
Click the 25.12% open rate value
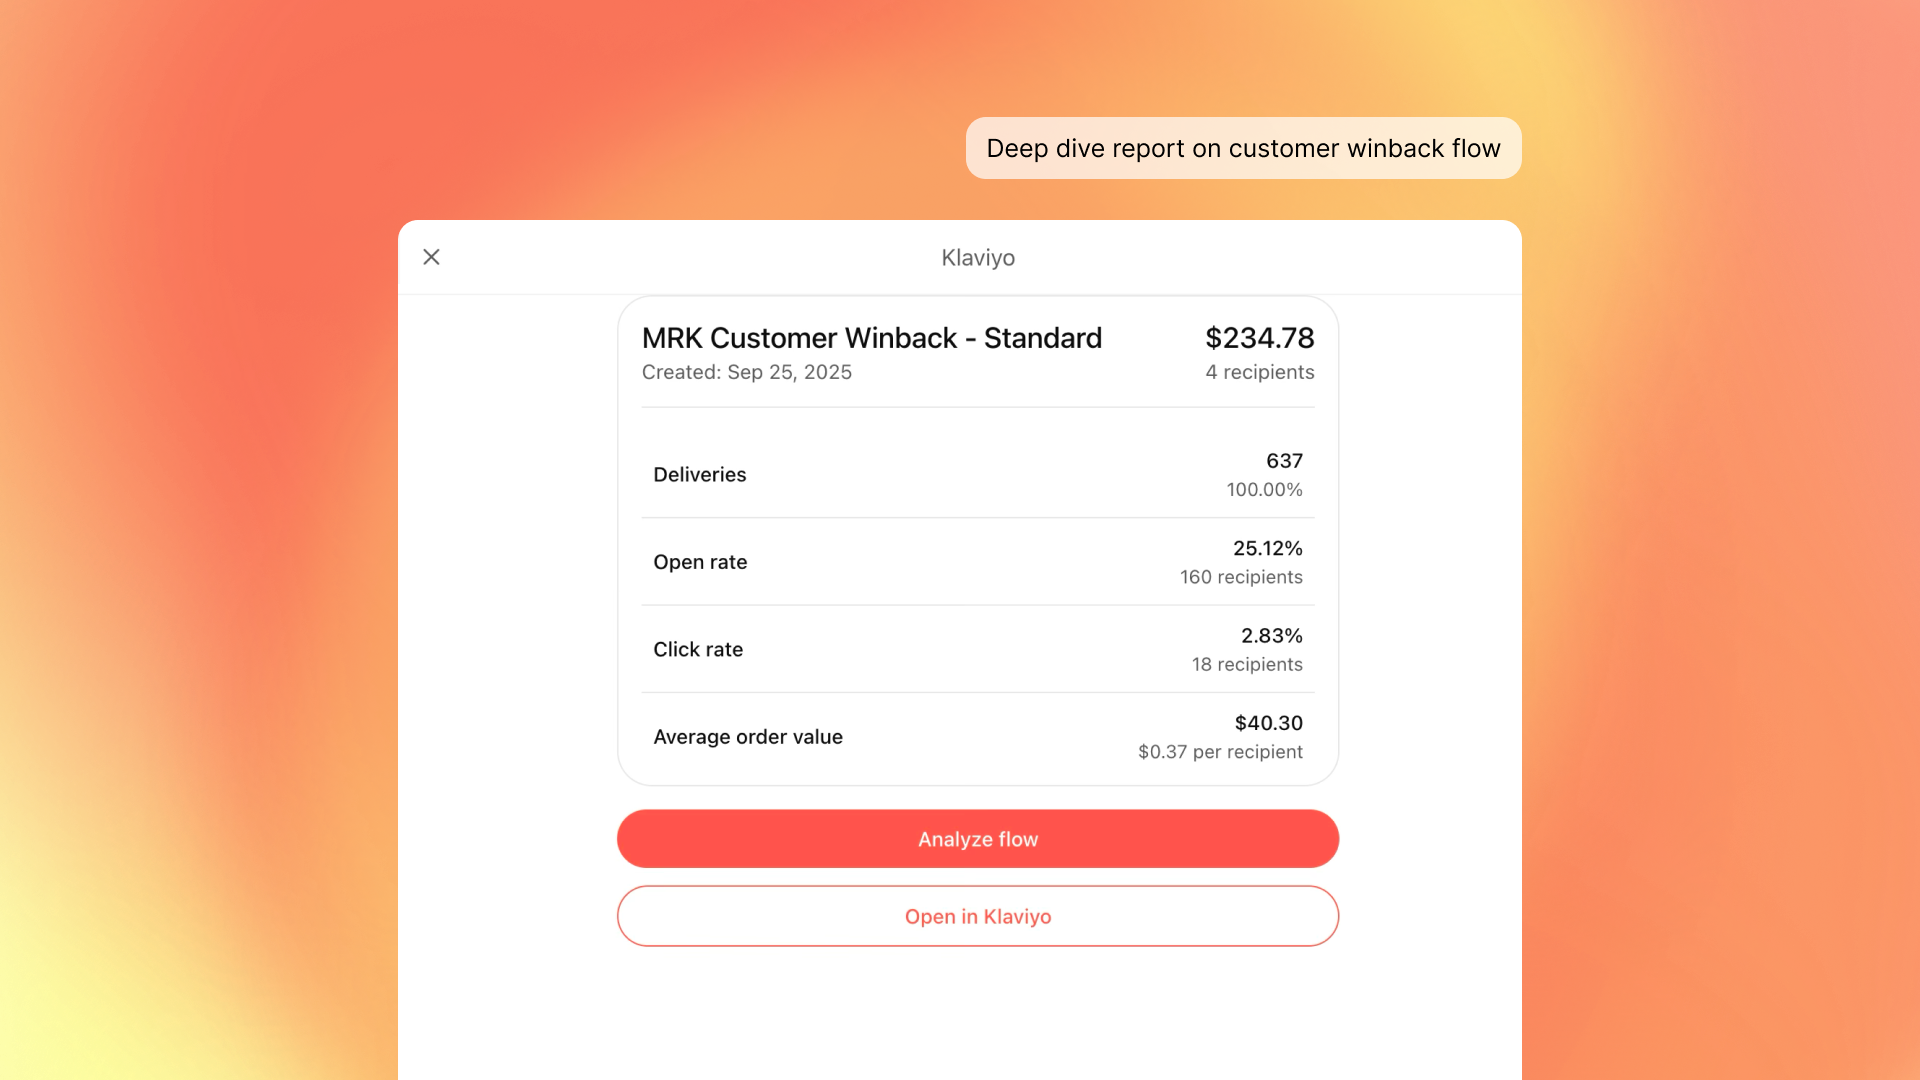(x=1267, y=548)
